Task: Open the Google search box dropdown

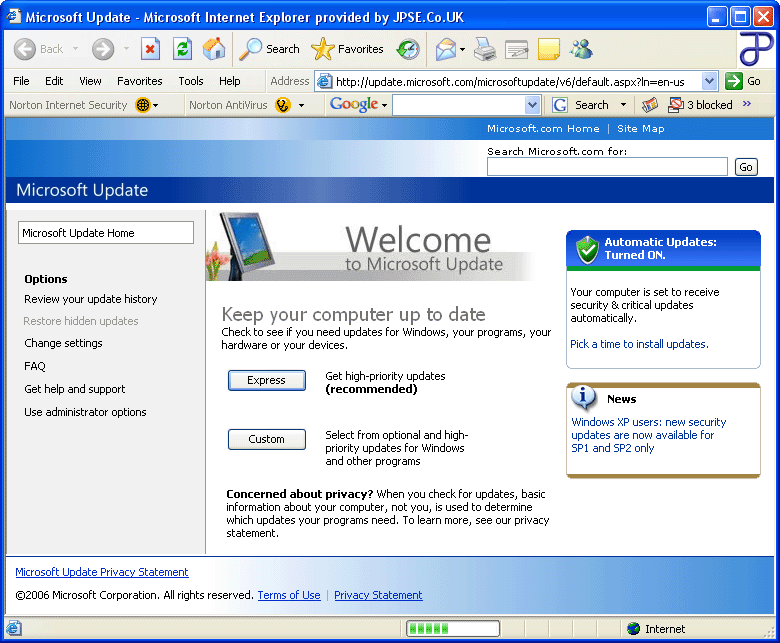Action: (x=532, y=105)
